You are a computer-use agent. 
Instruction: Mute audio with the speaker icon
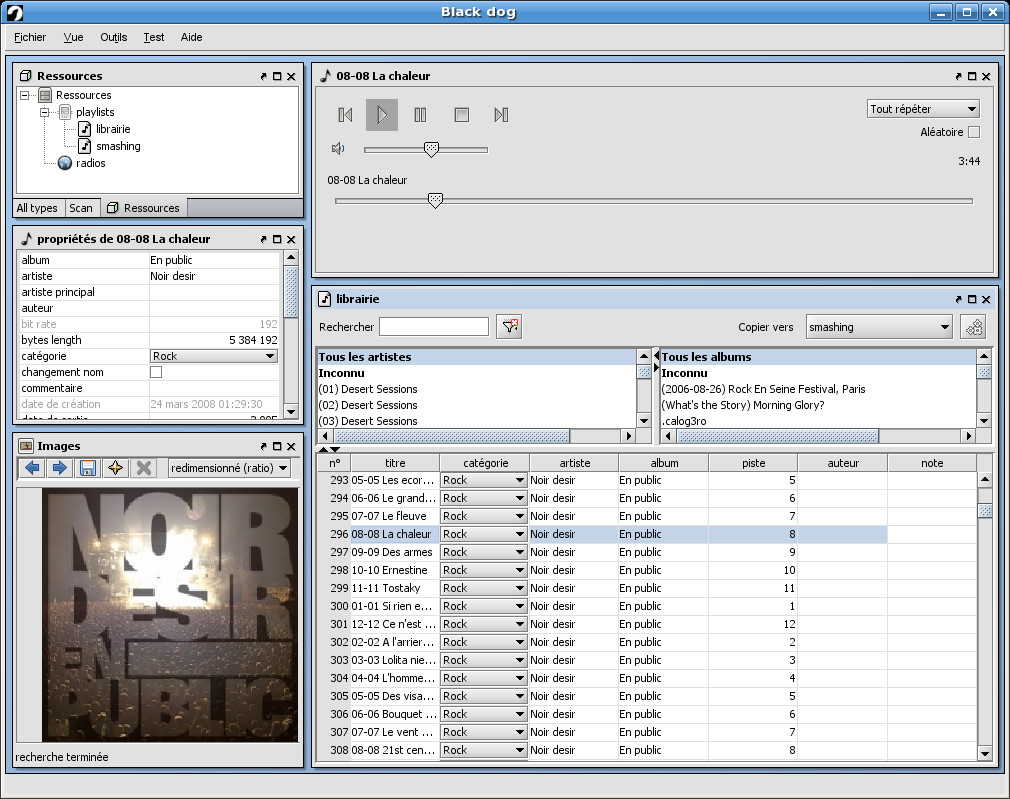[338, 149]
